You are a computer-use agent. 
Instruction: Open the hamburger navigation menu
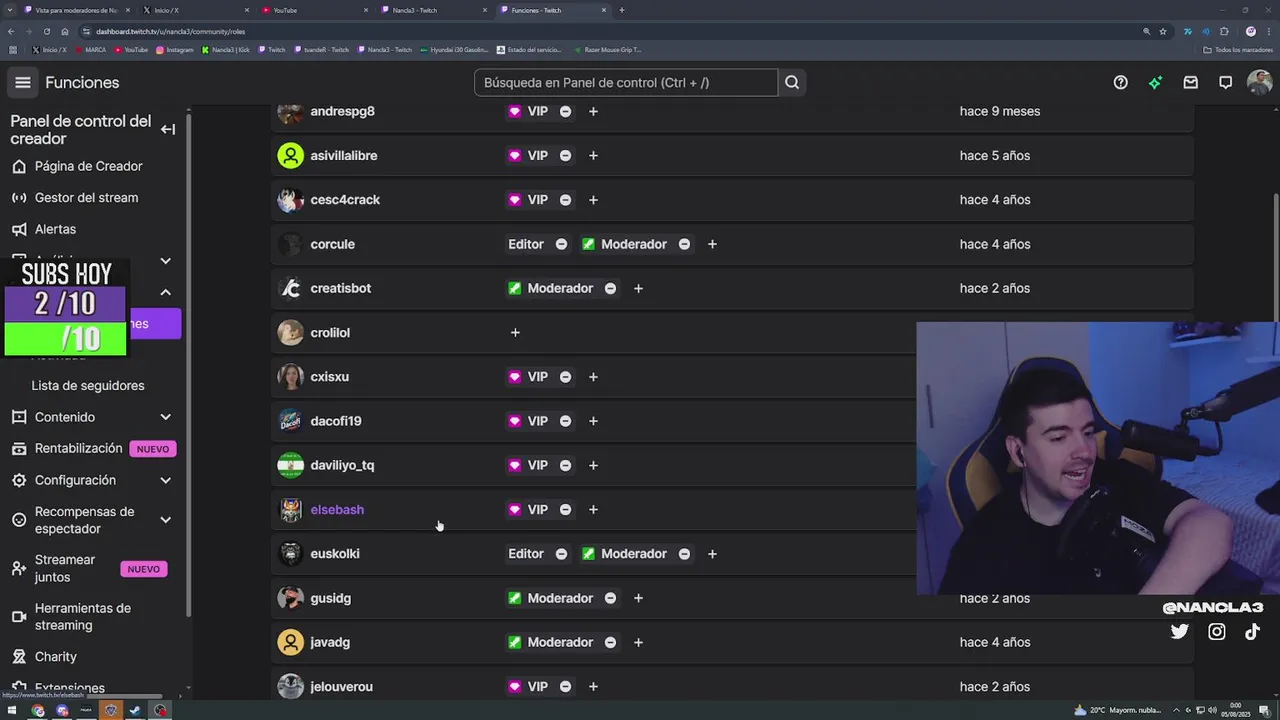(x=23, y=82)
